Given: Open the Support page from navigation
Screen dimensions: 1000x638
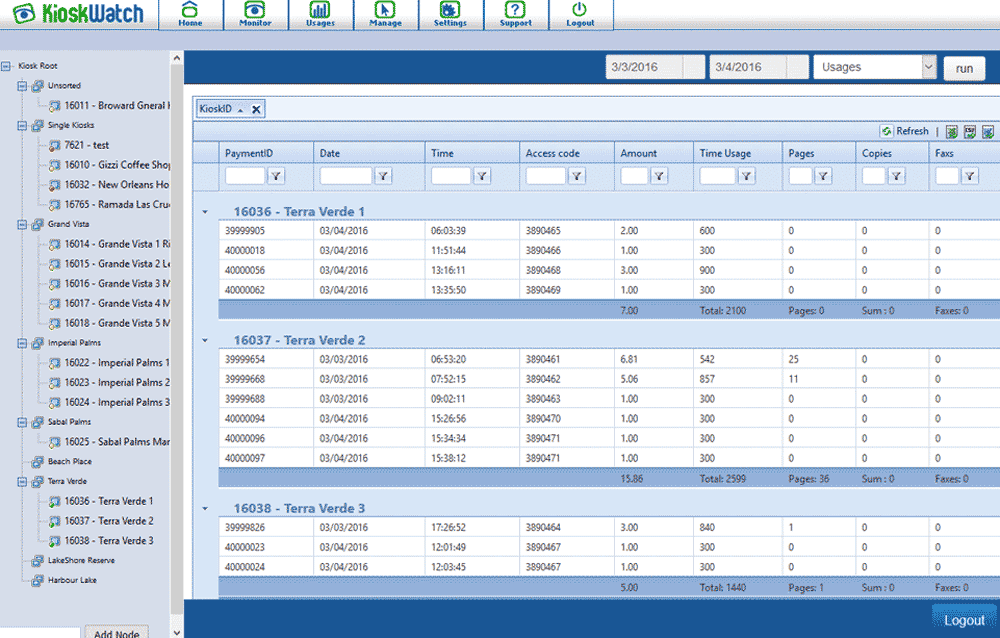Looking at the screenshot, I should [x=515, y=15].
